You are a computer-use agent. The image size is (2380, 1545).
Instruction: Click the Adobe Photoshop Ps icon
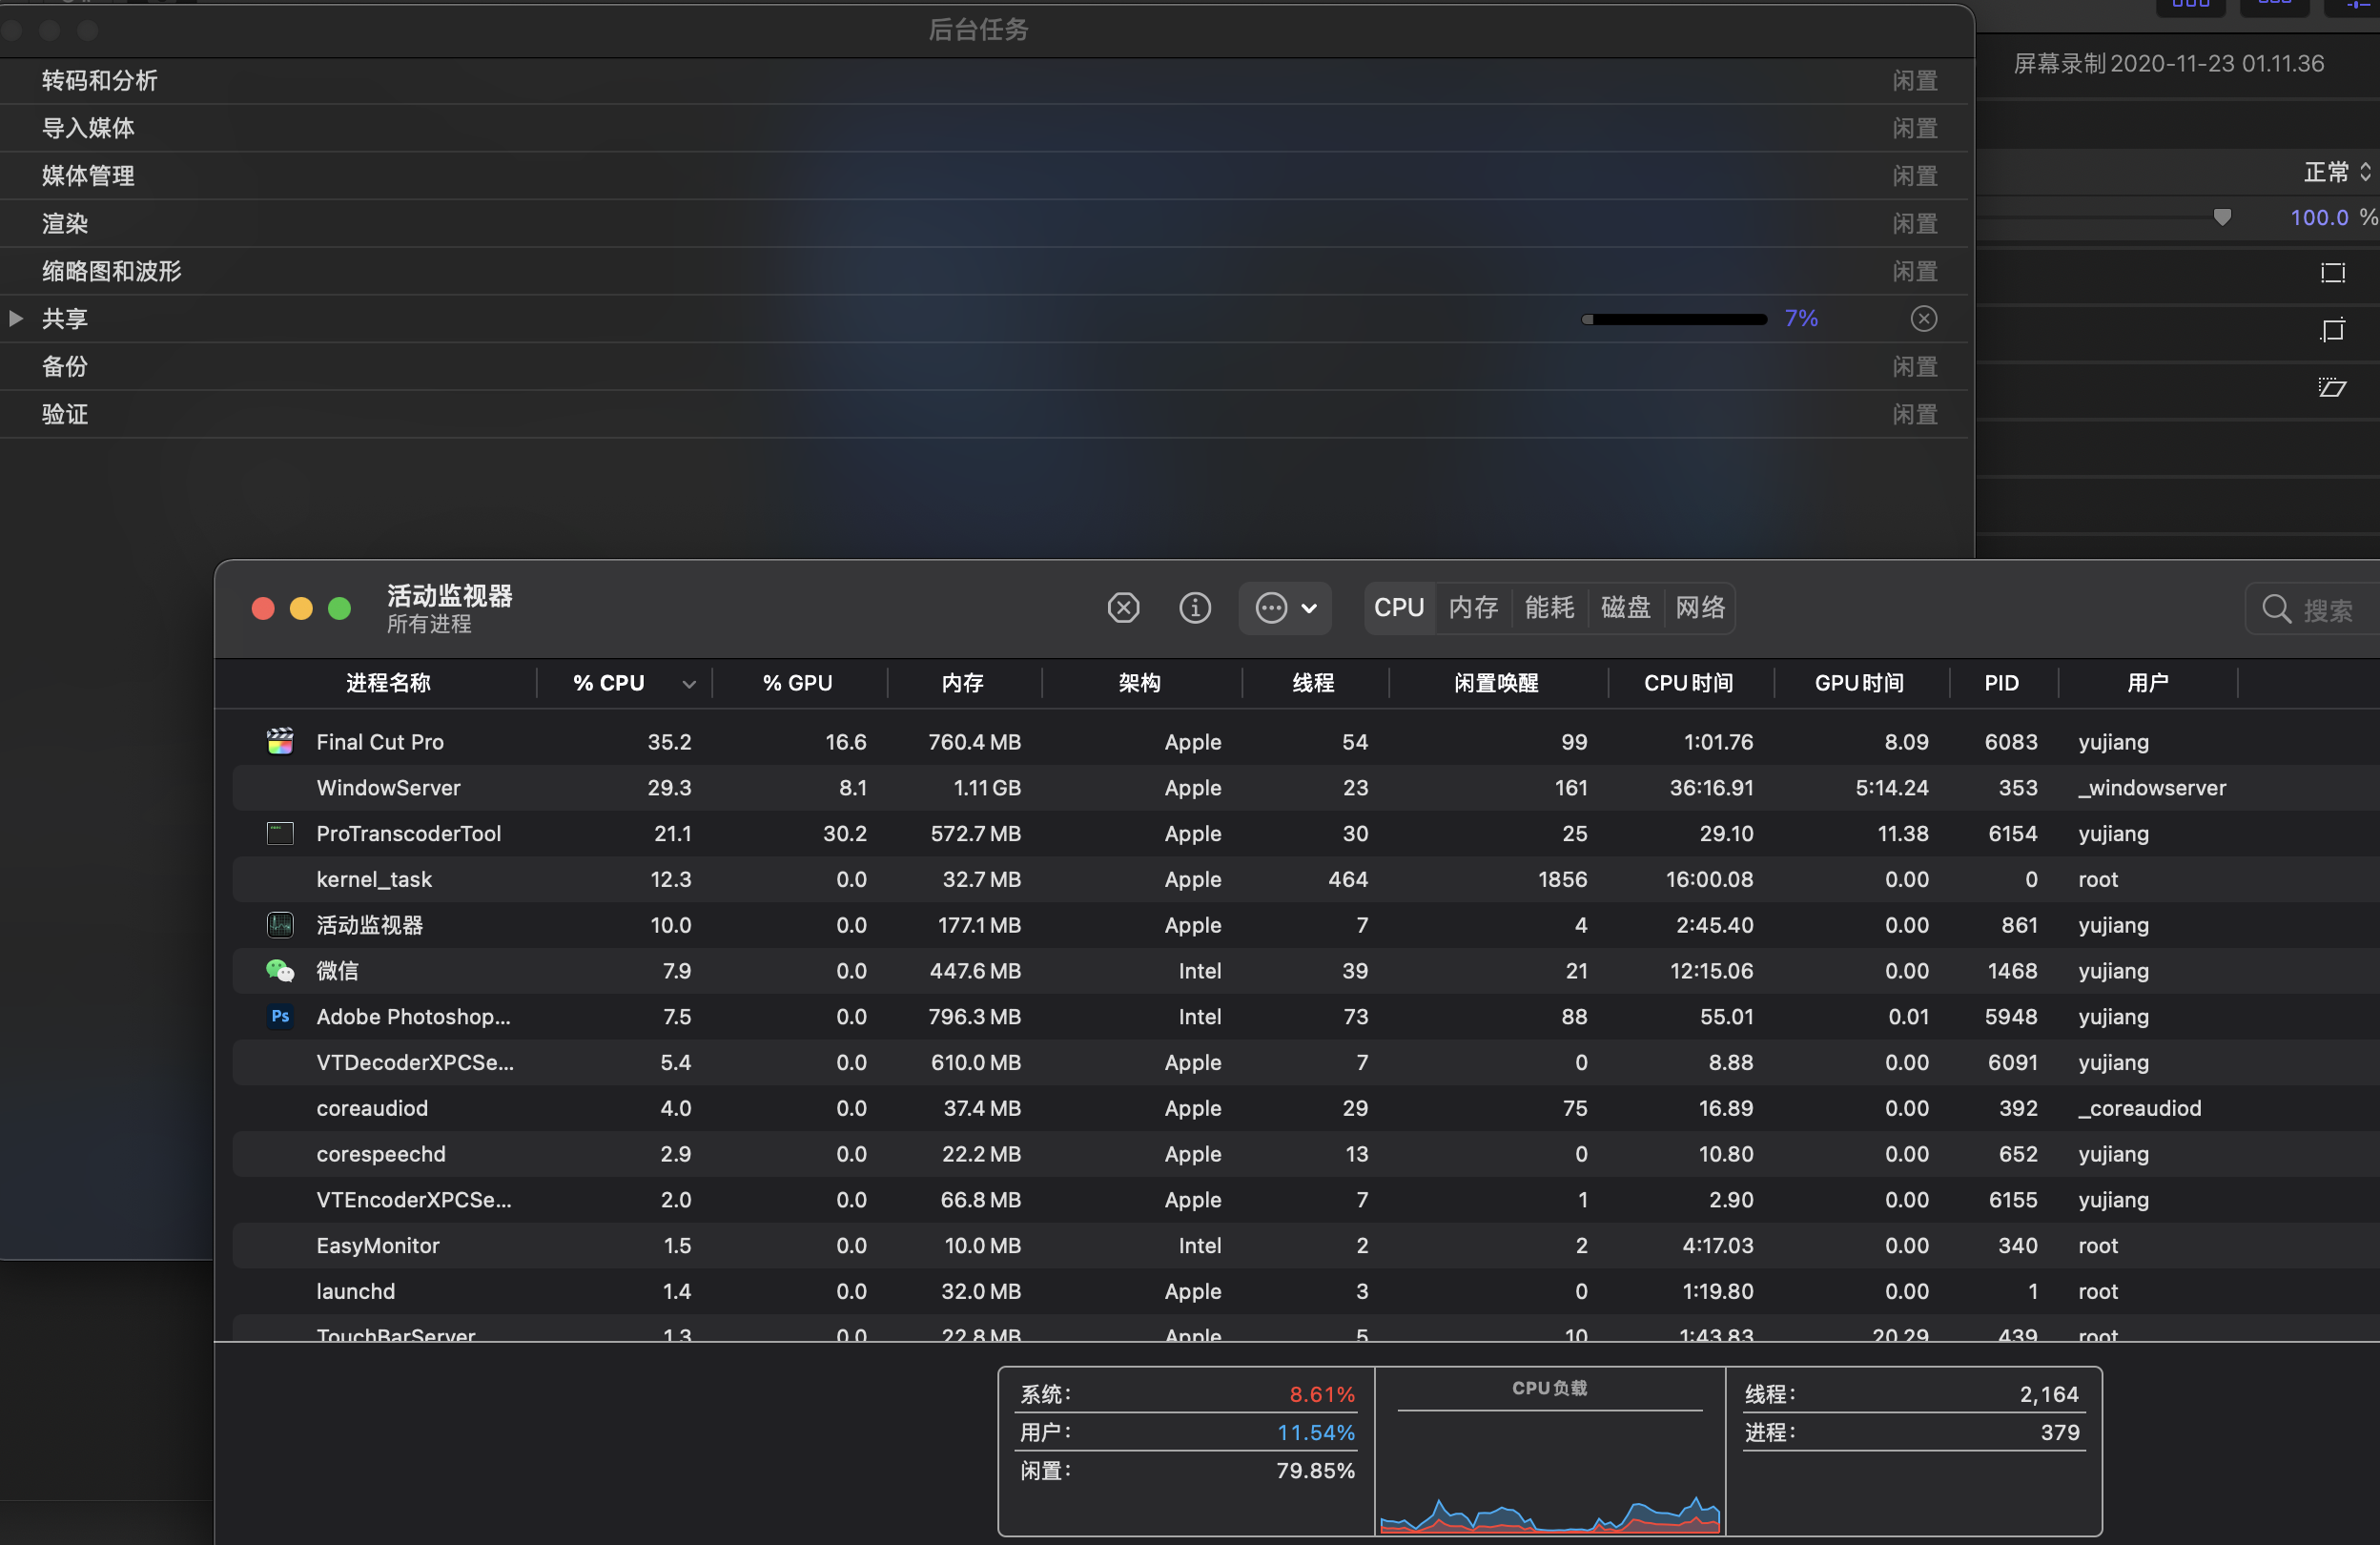click(x=280, y=1016)
